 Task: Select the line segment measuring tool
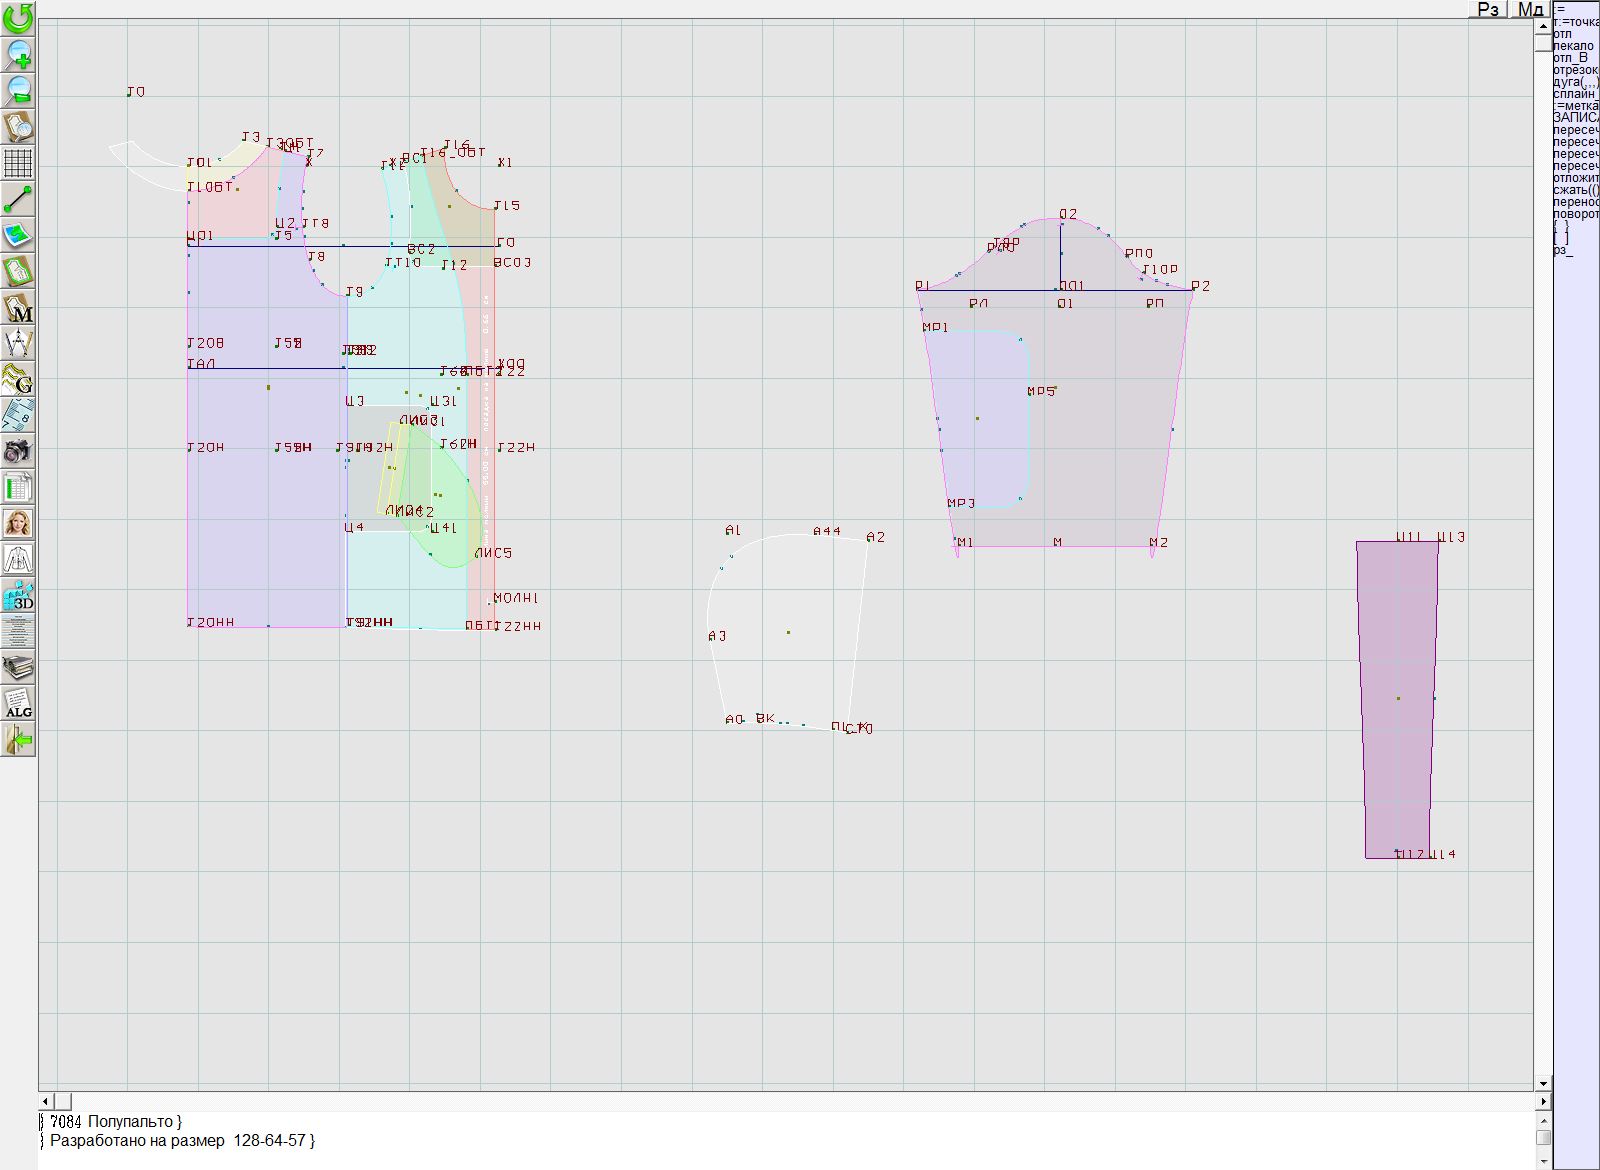point(18,199)
